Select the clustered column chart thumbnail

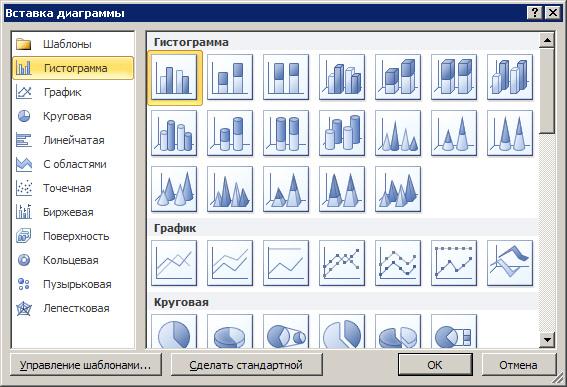point(174,77)
